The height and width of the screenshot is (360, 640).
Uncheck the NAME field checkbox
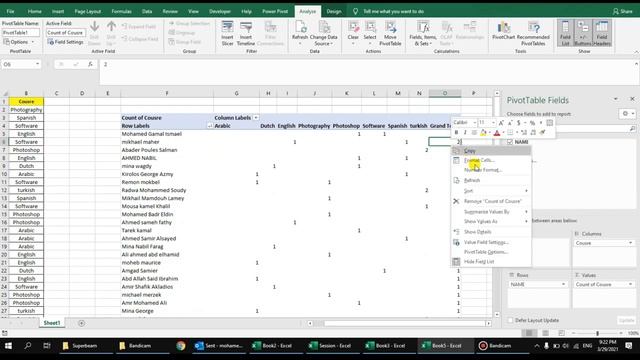pyautogui.click(x=510, y=142)
